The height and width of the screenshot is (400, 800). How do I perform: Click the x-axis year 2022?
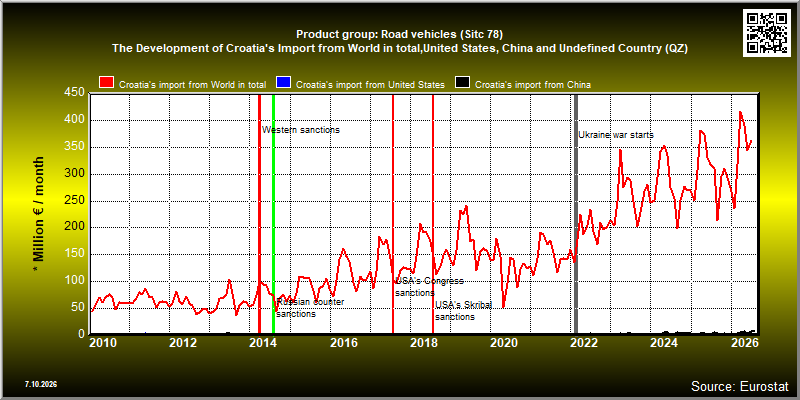(x=584, y=342)
